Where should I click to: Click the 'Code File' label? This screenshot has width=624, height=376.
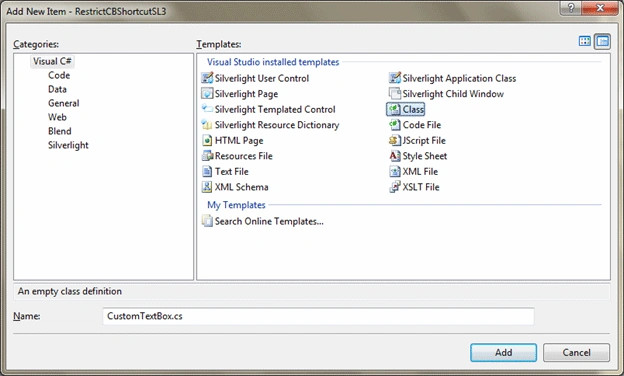(422, 125)
